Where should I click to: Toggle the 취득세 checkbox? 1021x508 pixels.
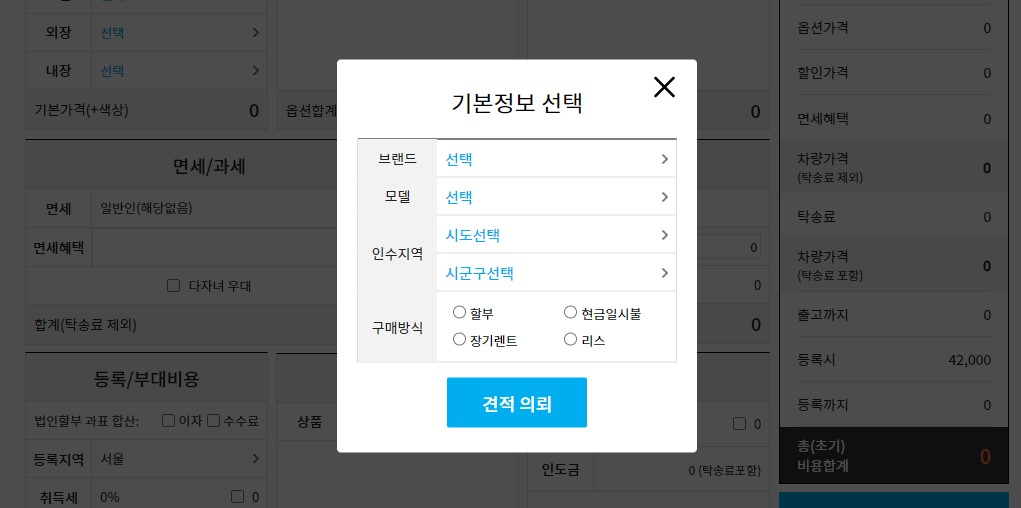[238, 497]
